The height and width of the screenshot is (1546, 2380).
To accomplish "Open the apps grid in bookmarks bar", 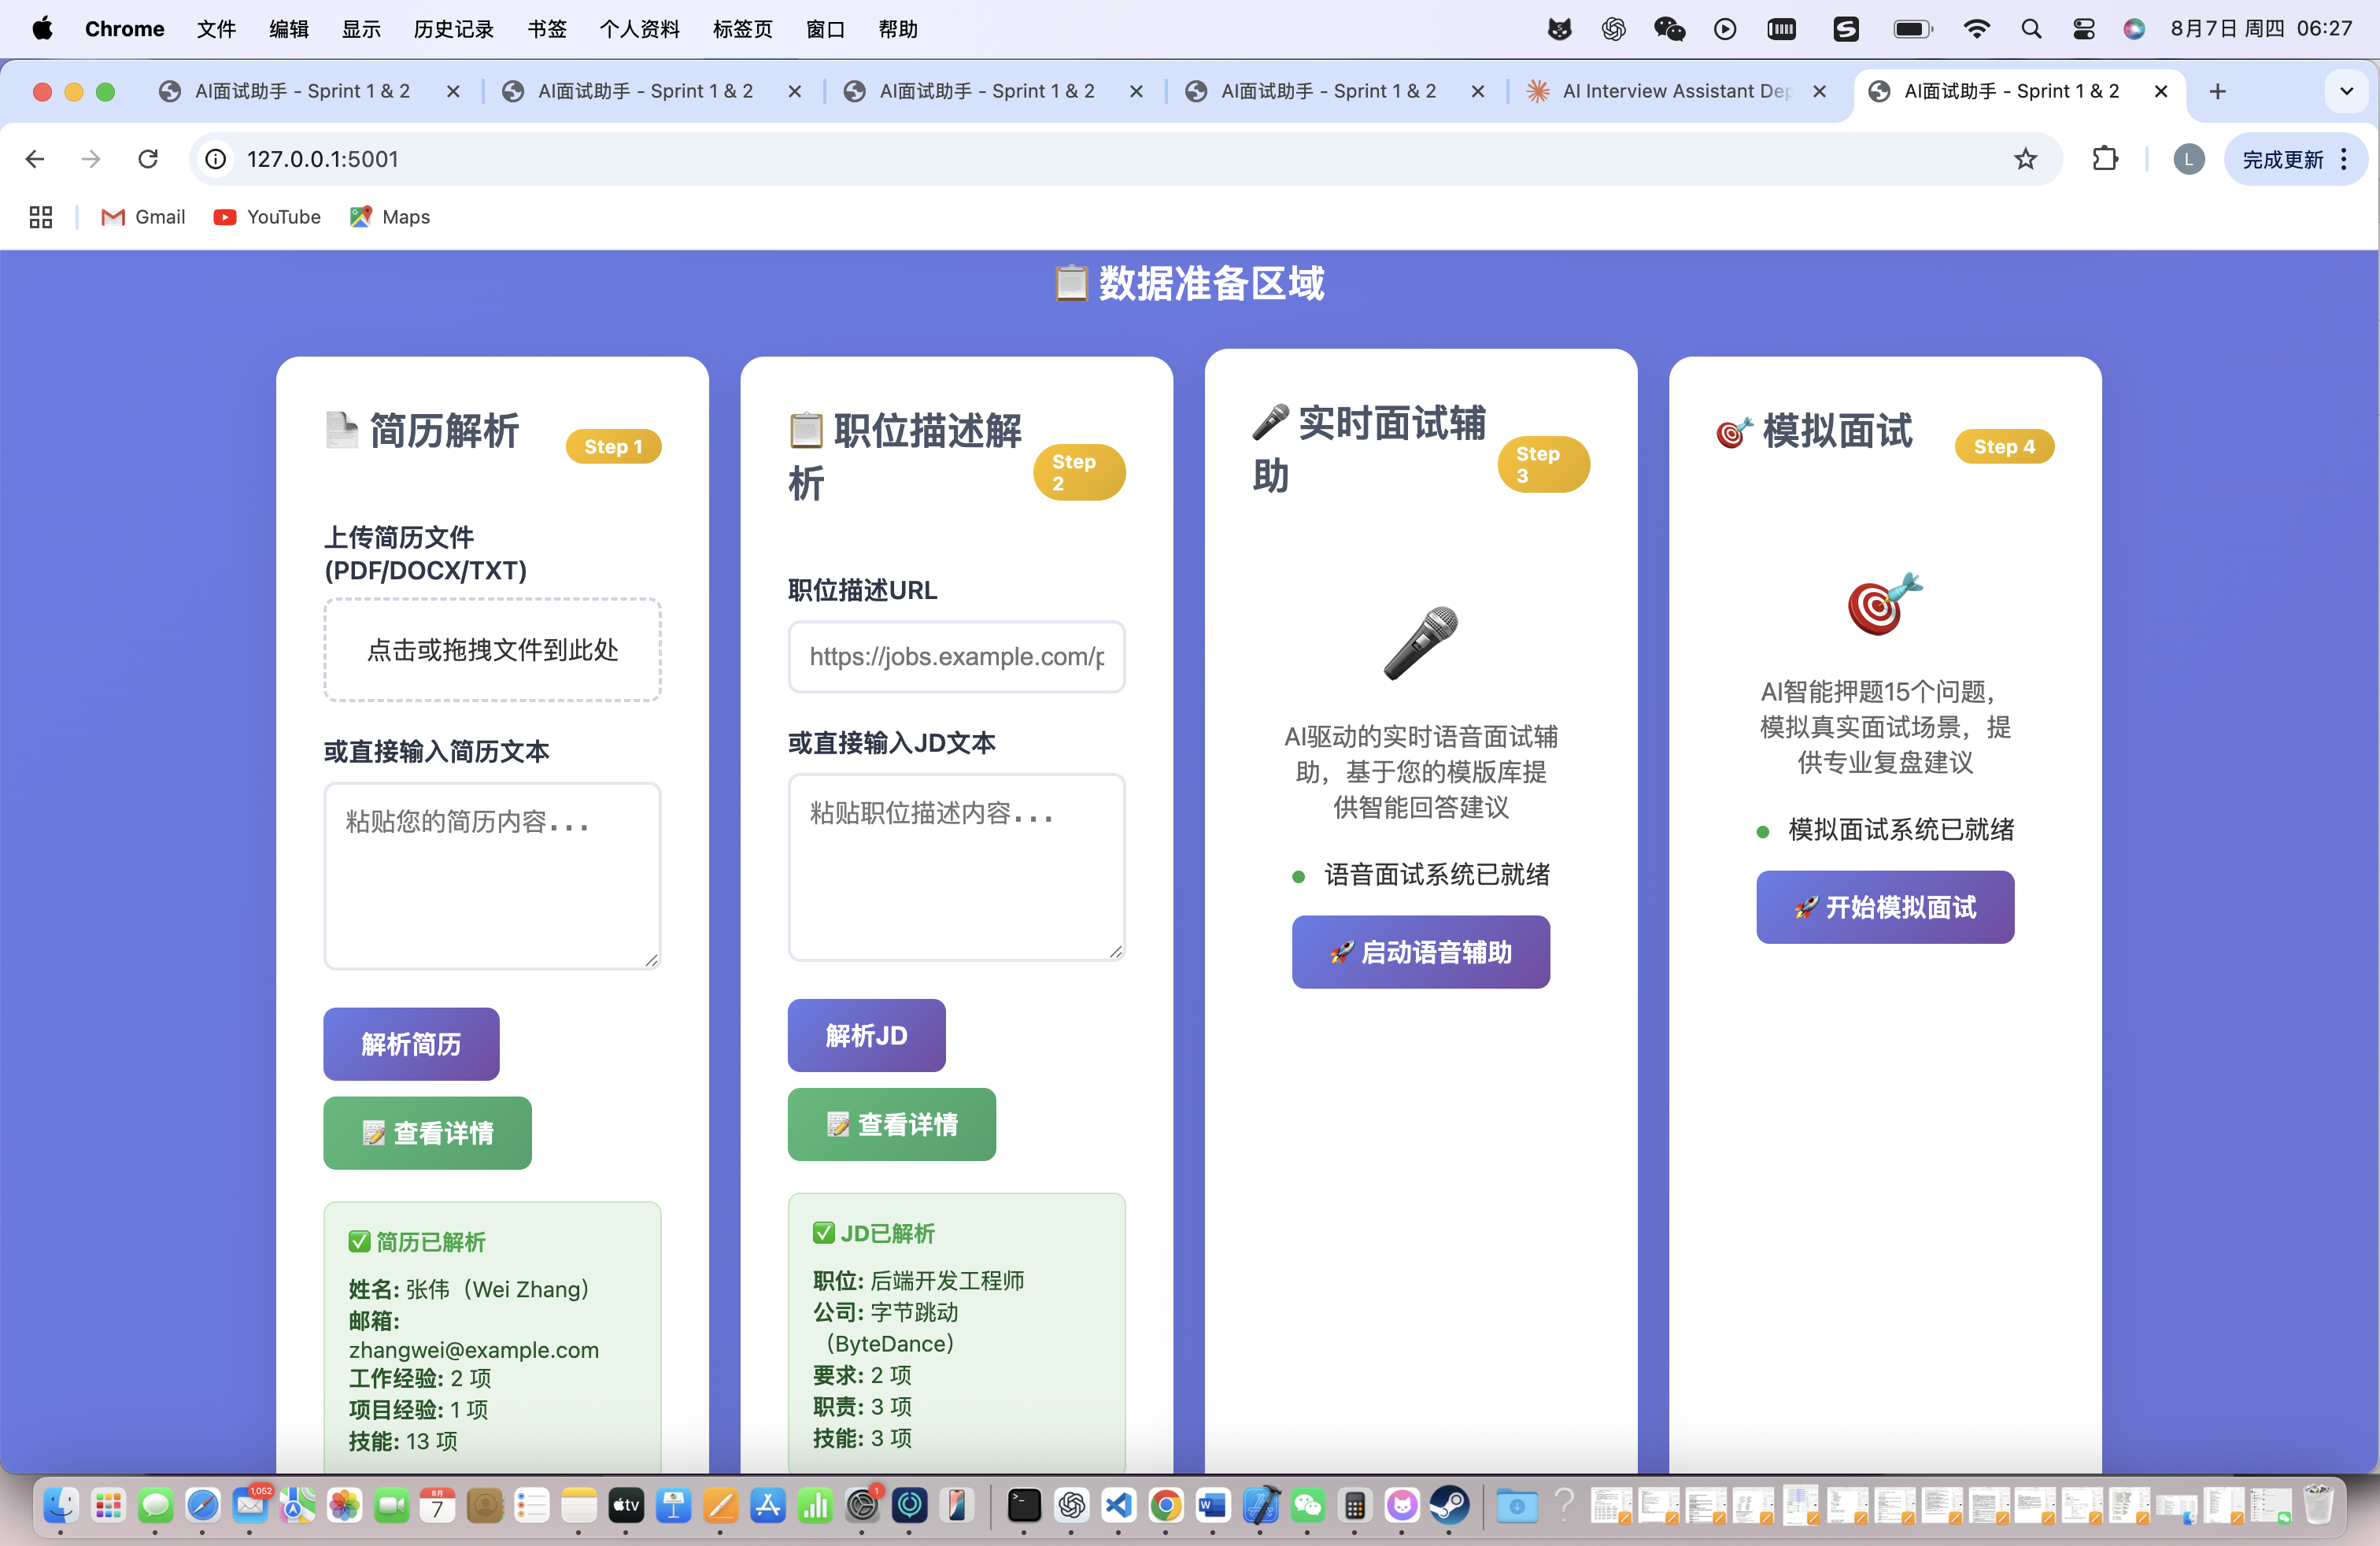I will pyautogui.click(x=41, y=217).
